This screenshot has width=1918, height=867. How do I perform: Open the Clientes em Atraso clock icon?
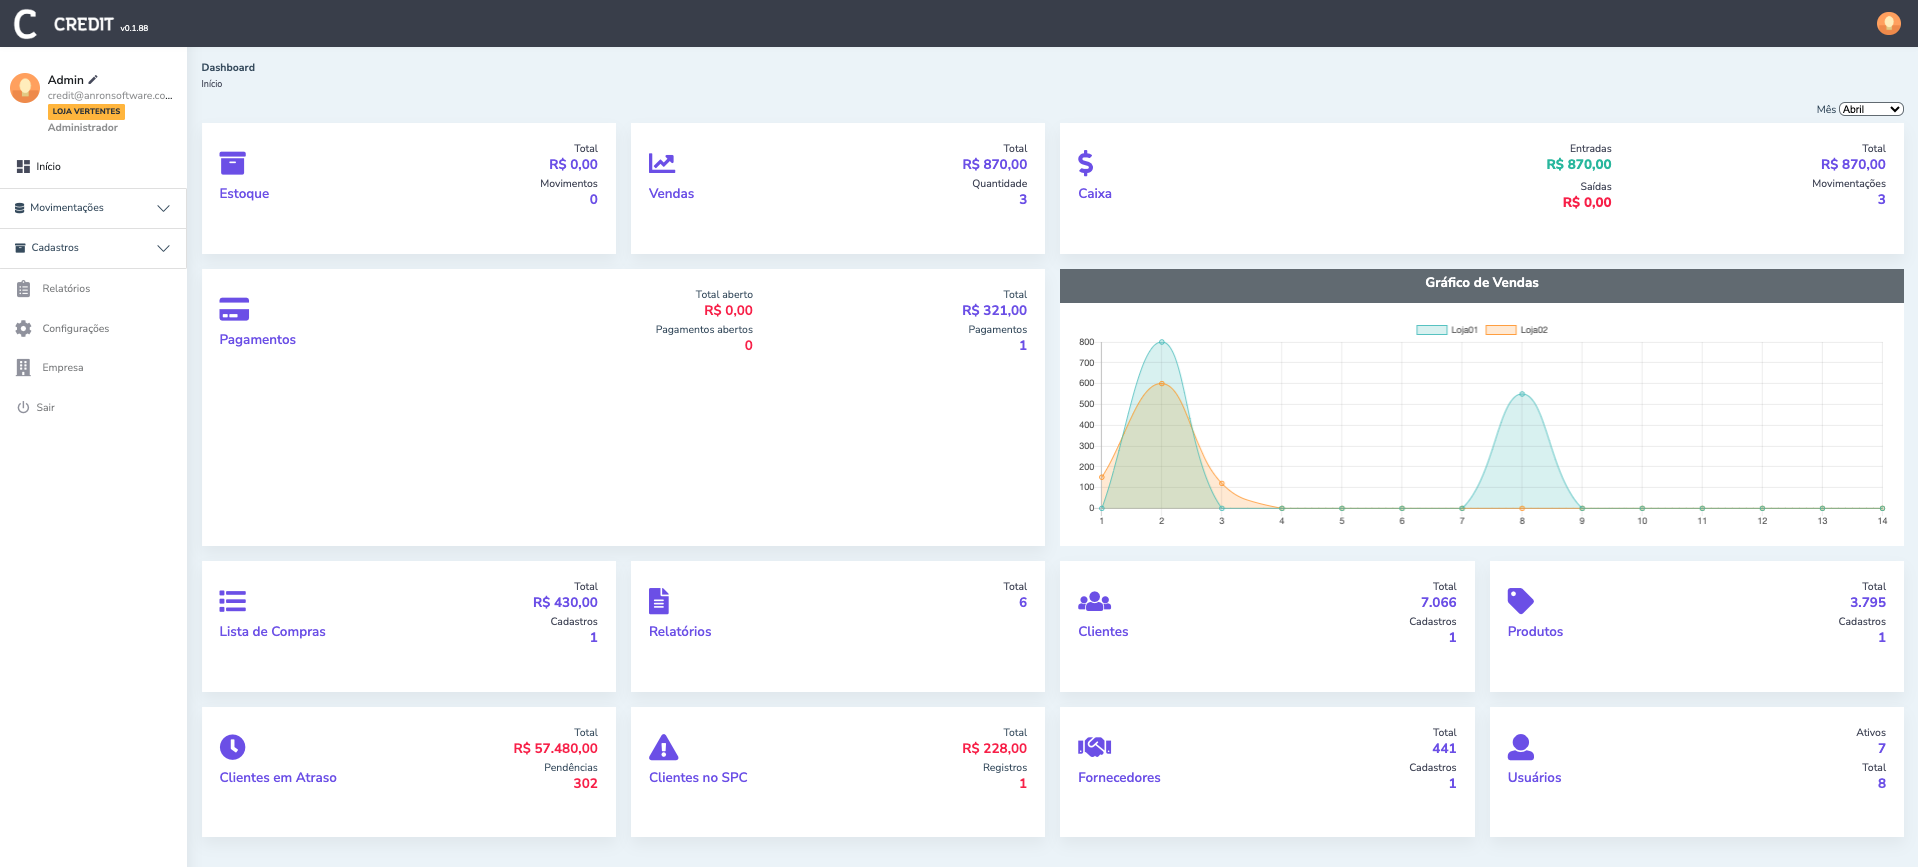point(232,747)
